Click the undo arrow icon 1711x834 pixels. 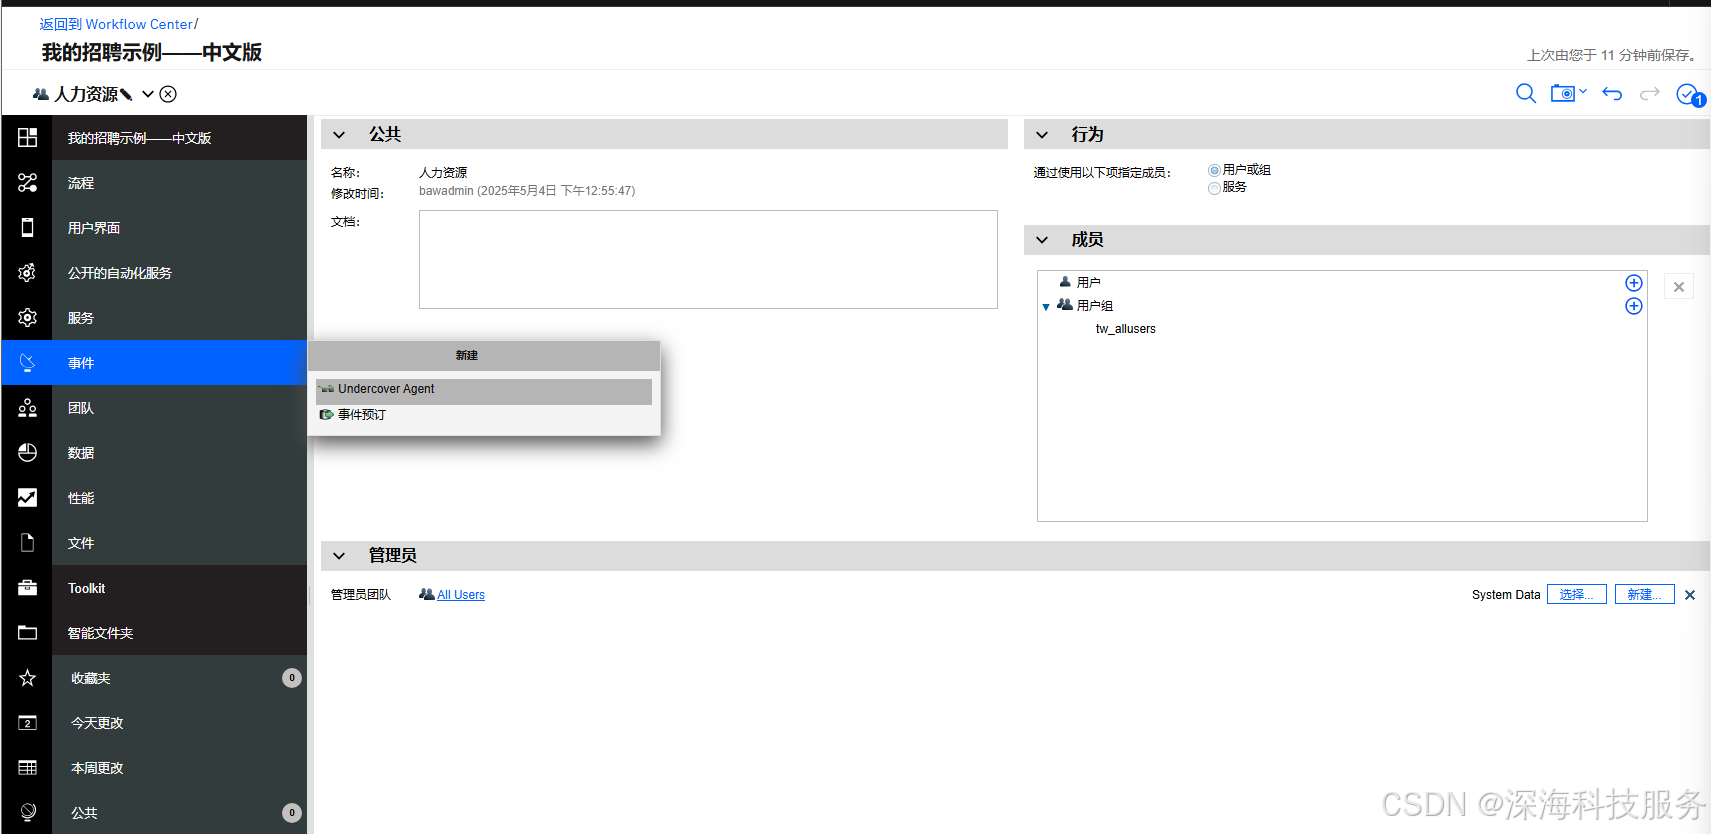[1612, 94]
